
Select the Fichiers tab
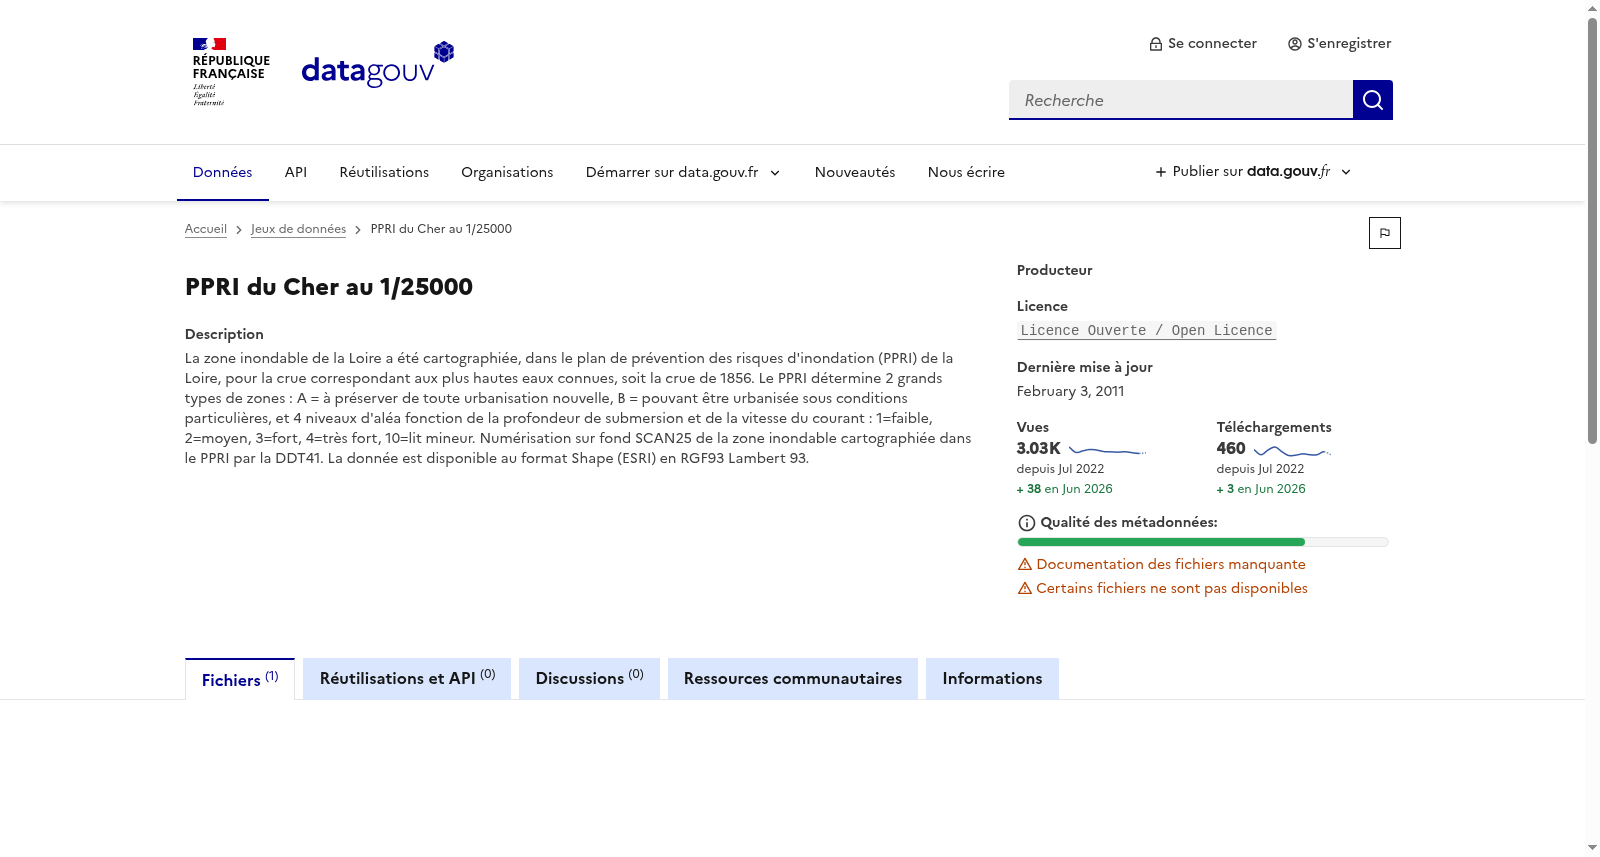[x=240, y=679]
